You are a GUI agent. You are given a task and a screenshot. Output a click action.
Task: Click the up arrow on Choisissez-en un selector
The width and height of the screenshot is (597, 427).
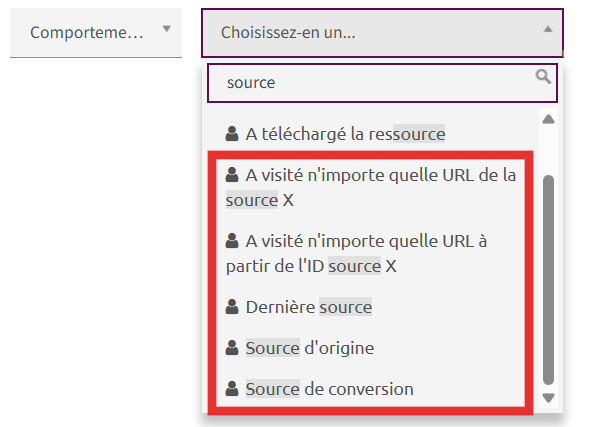(x=548, y=29)
